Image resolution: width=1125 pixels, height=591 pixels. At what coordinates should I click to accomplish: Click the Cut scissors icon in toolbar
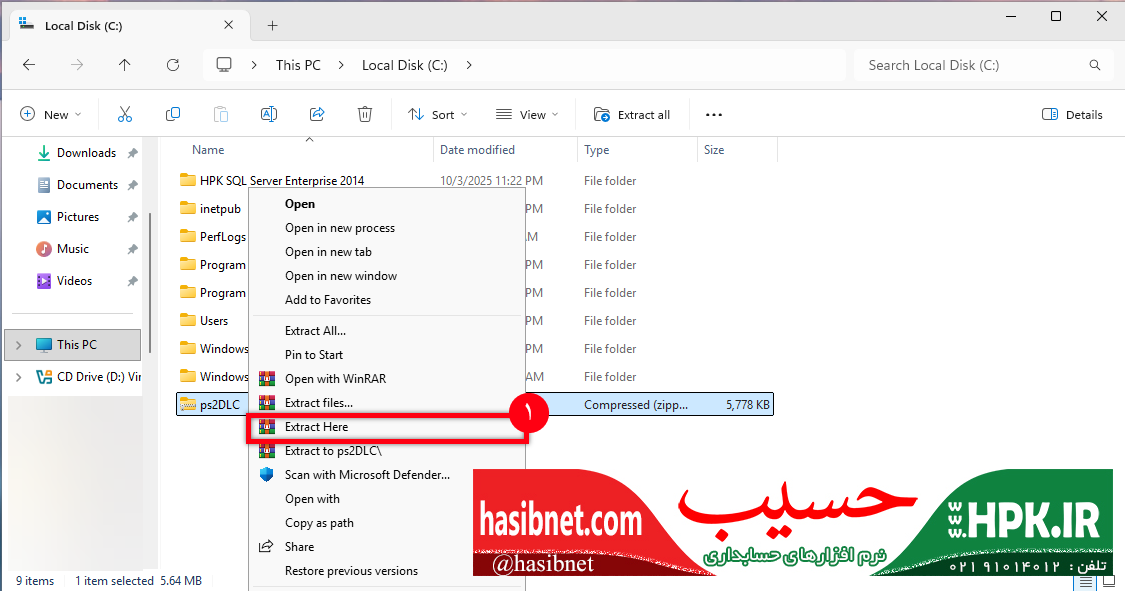[125, 115]
